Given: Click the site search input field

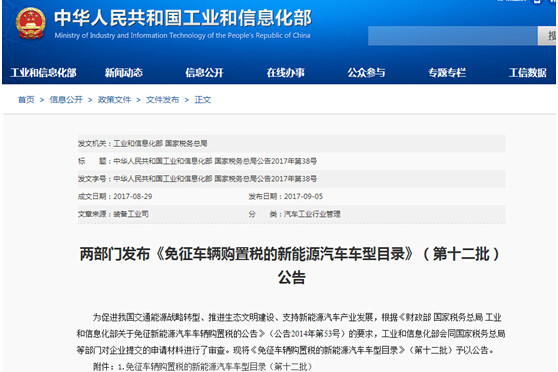Looking at the screenshot, I should click(x=452, y=36).
